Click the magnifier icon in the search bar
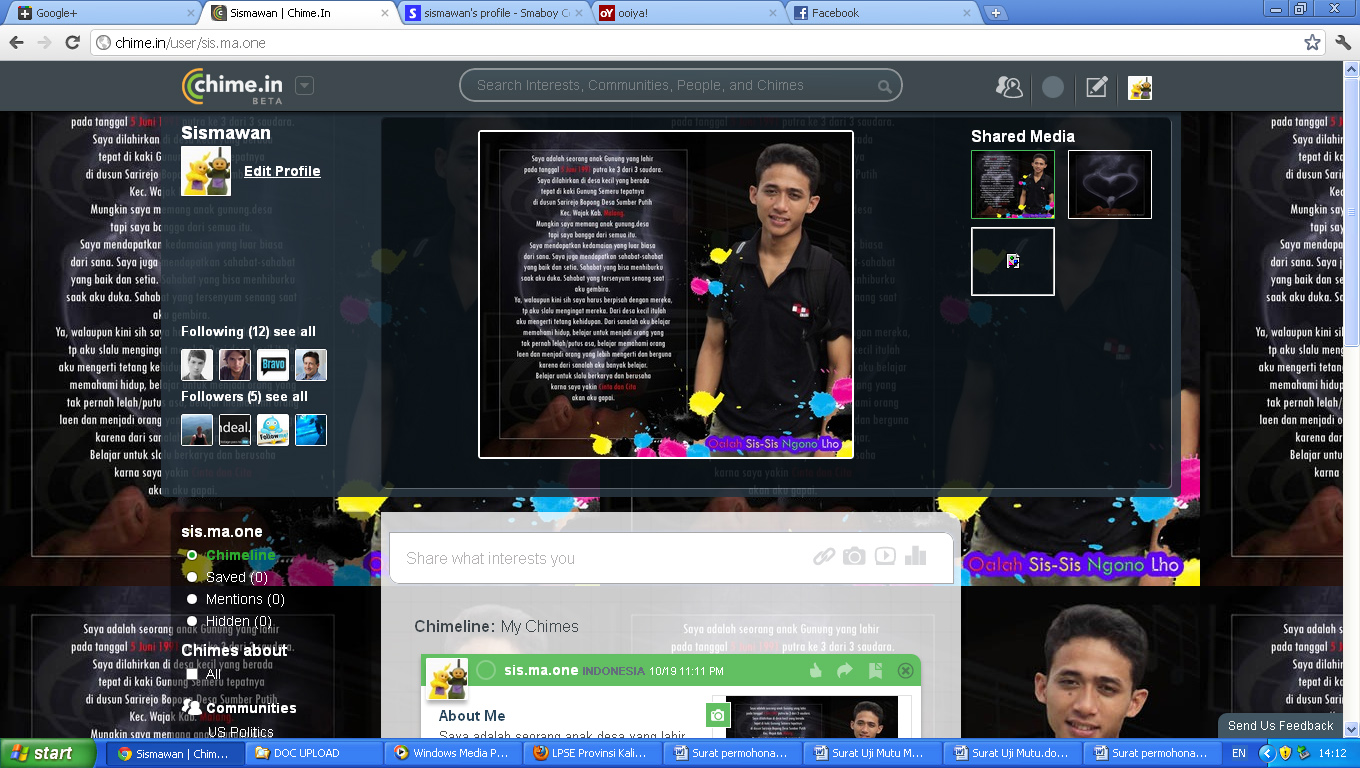This screenshot has height=768, width=1360. [884, 87]
